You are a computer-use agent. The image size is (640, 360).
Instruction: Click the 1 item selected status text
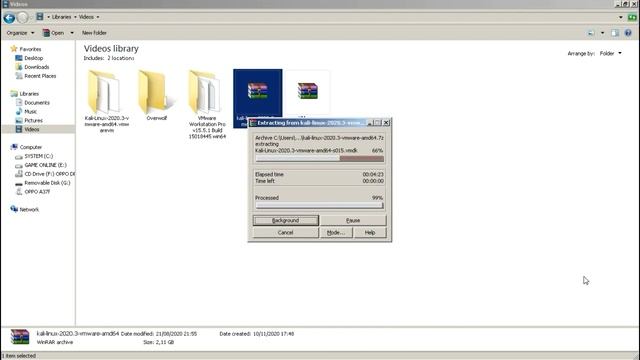coord(19,356)
